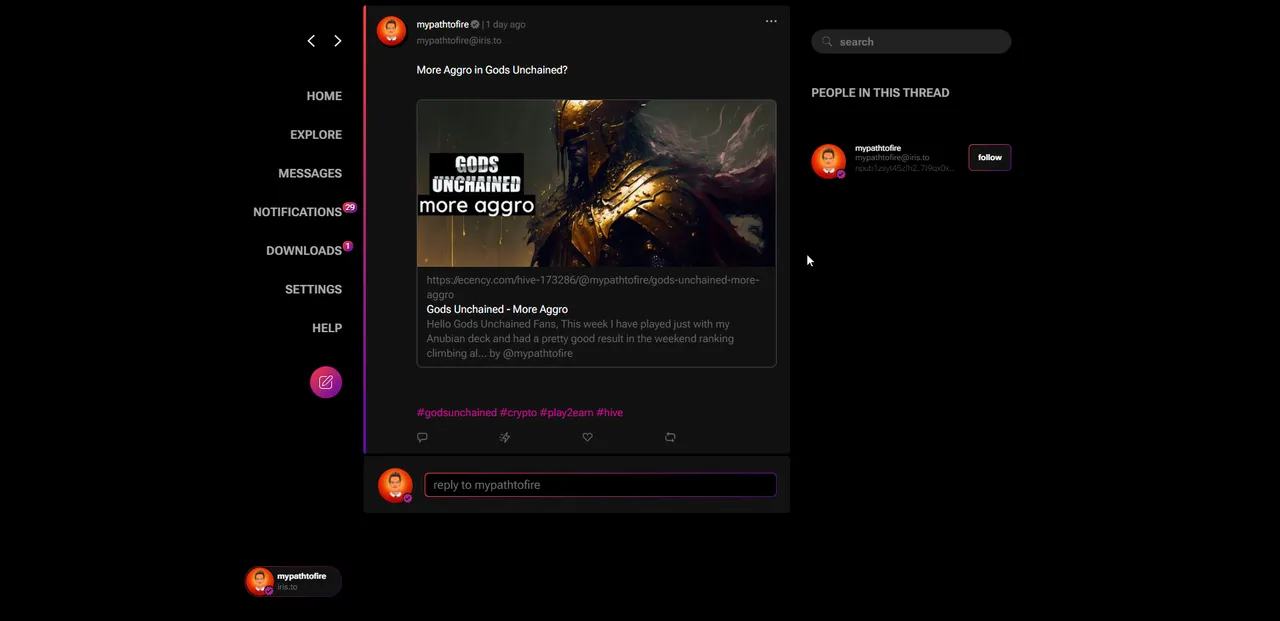This screenshot has width=1280, height=621.
Task: Open the #hive hashtag
Action: pyautogui.click(x=610, y=412)
